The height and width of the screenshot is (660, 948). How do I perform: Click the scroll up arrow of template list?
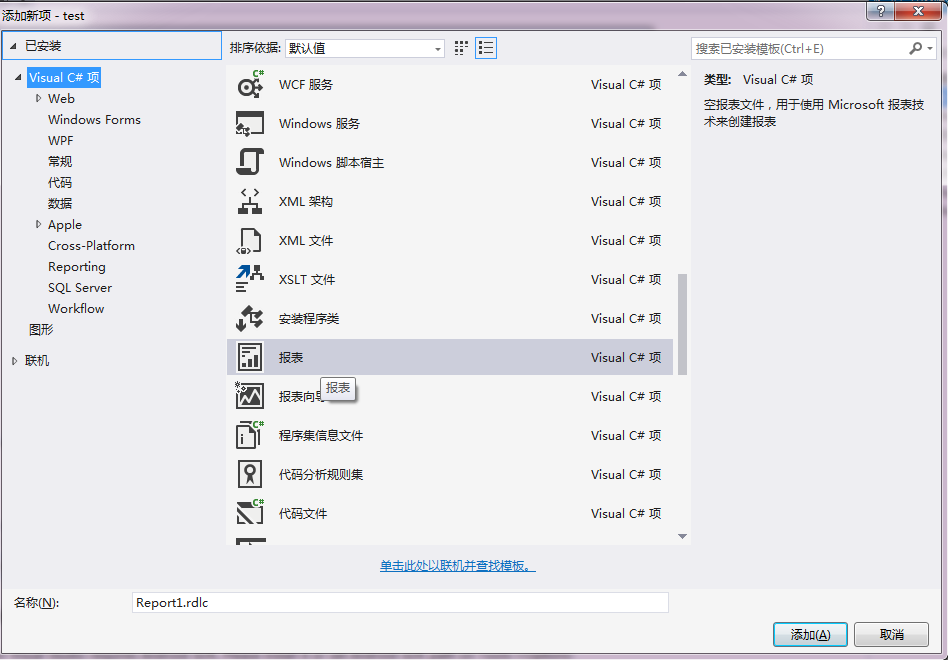coord(683,74)
